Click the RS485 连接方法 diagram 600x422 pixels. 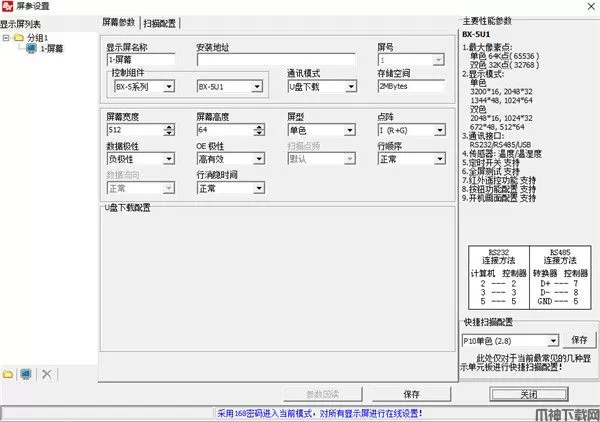click(x=560, y=277)
